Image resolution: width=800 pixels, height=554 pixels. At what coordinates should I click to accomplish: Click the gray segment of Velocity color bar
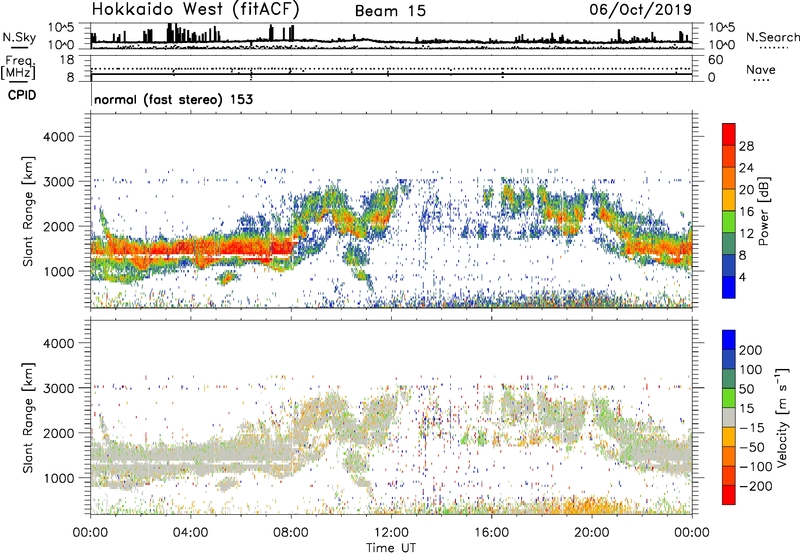(x=729, y=418)
